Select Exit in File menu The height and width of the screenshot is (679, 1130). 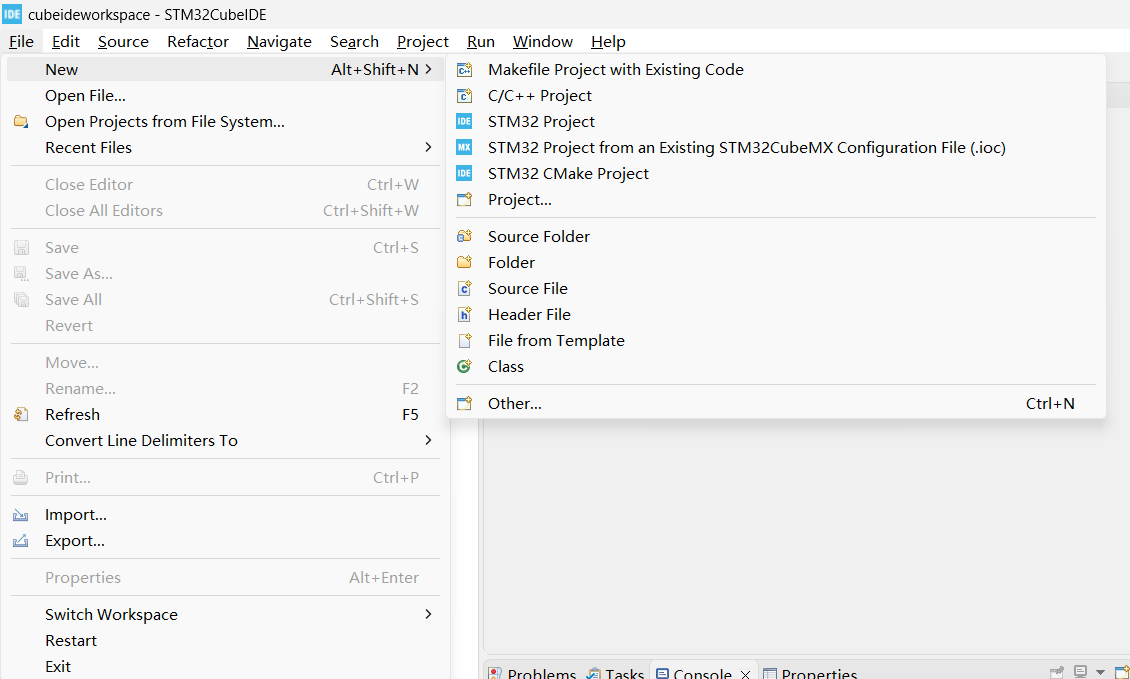(x=225, y=667)
